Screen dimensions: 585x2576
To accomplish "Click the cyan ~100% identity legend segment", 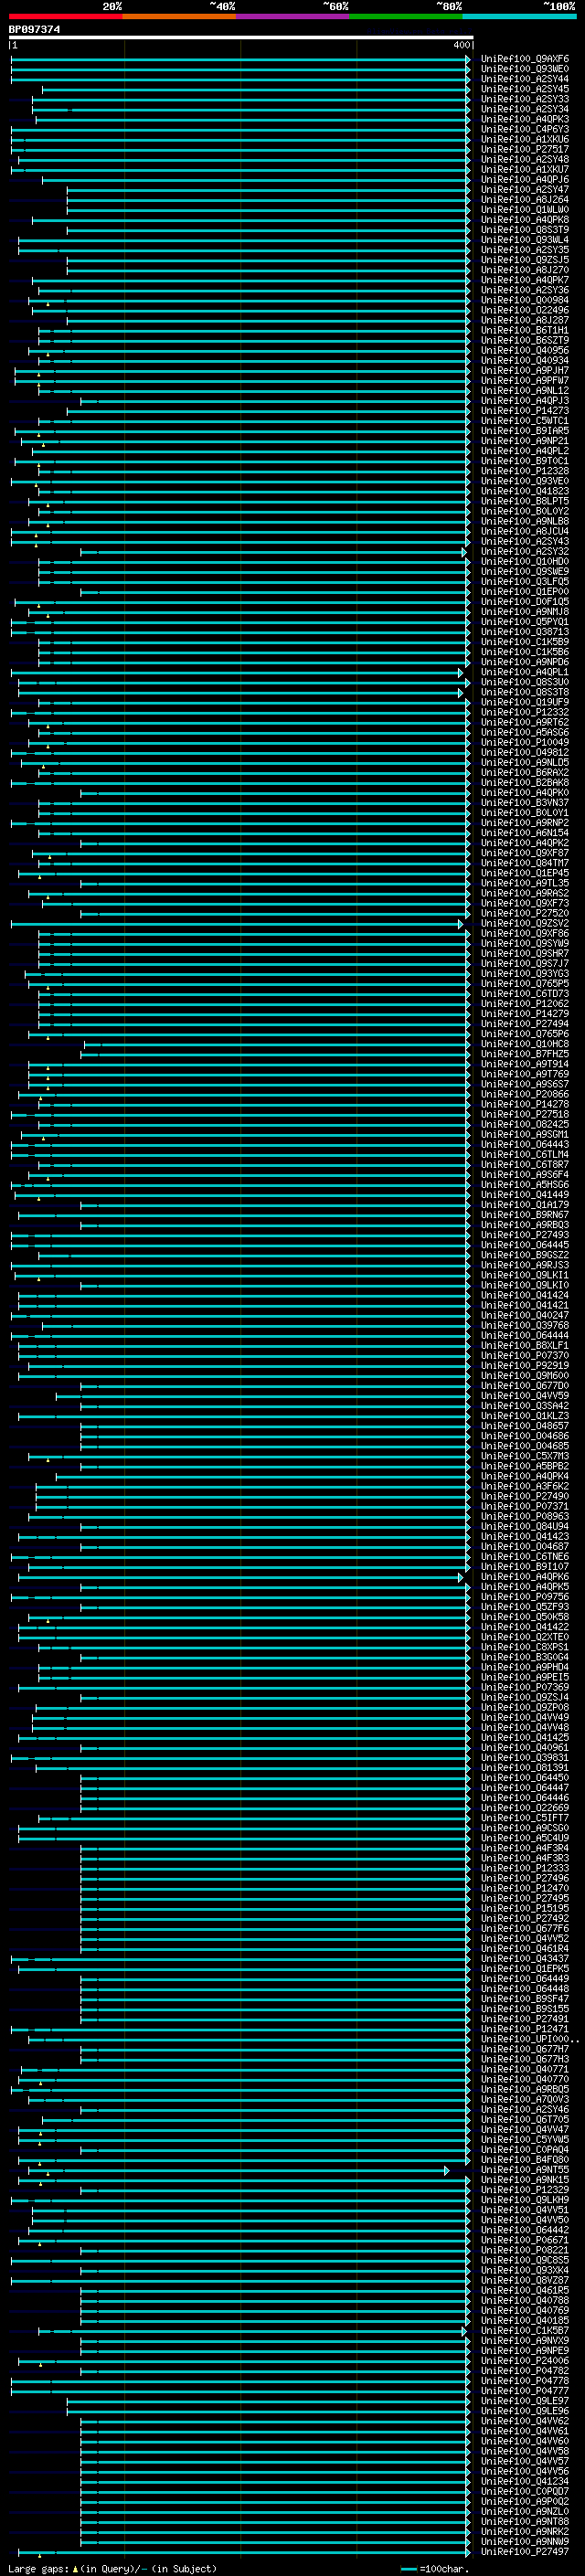I will pyautogui.click(x=519, y=16).
